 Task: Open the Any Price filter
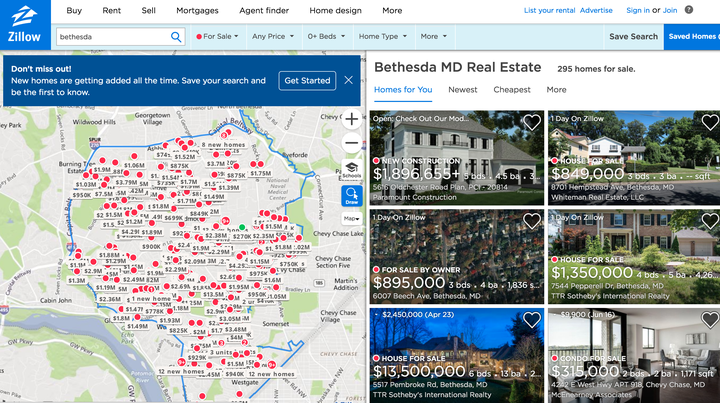pos(273,36)
